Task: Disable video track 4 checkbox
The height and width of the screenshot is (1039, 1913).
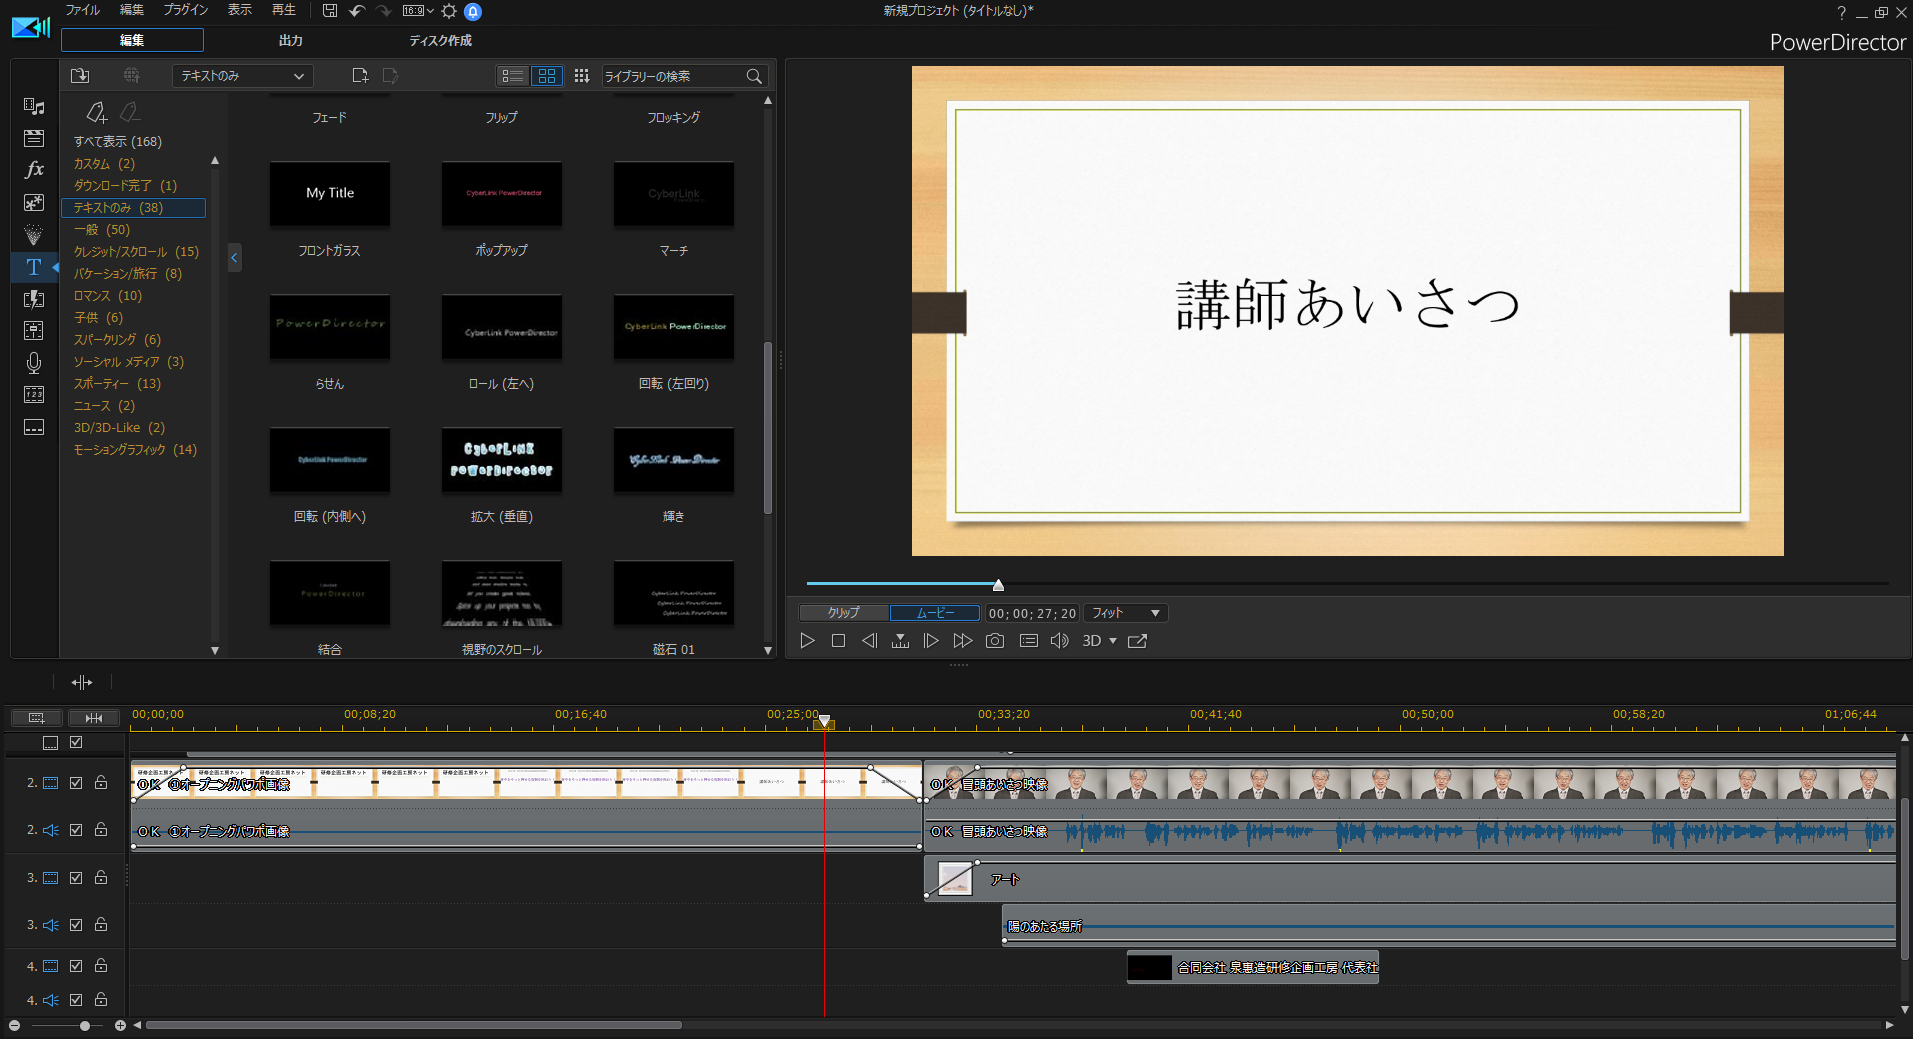Action: (76, 966)
